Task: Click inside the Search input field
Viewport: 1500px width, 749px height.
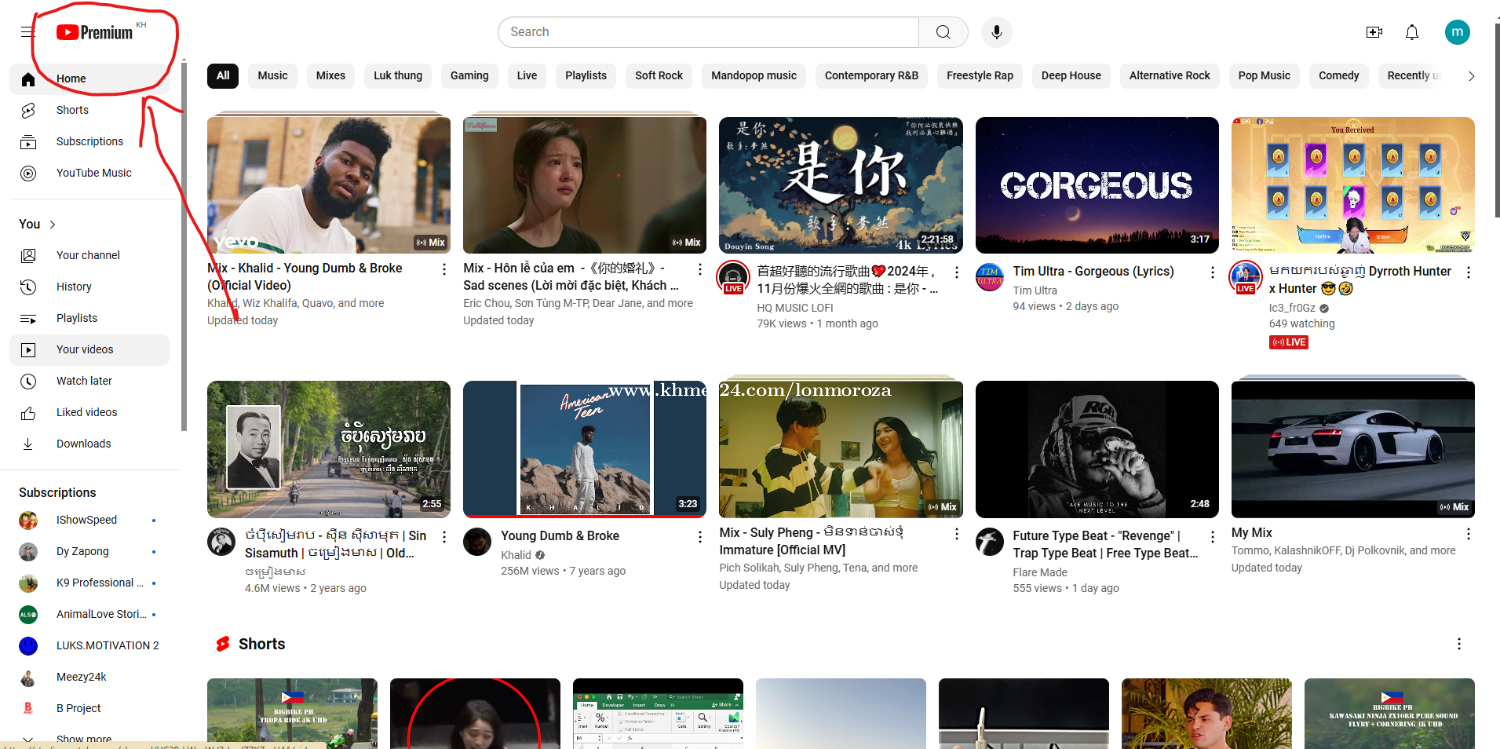Action: (708, 32)
